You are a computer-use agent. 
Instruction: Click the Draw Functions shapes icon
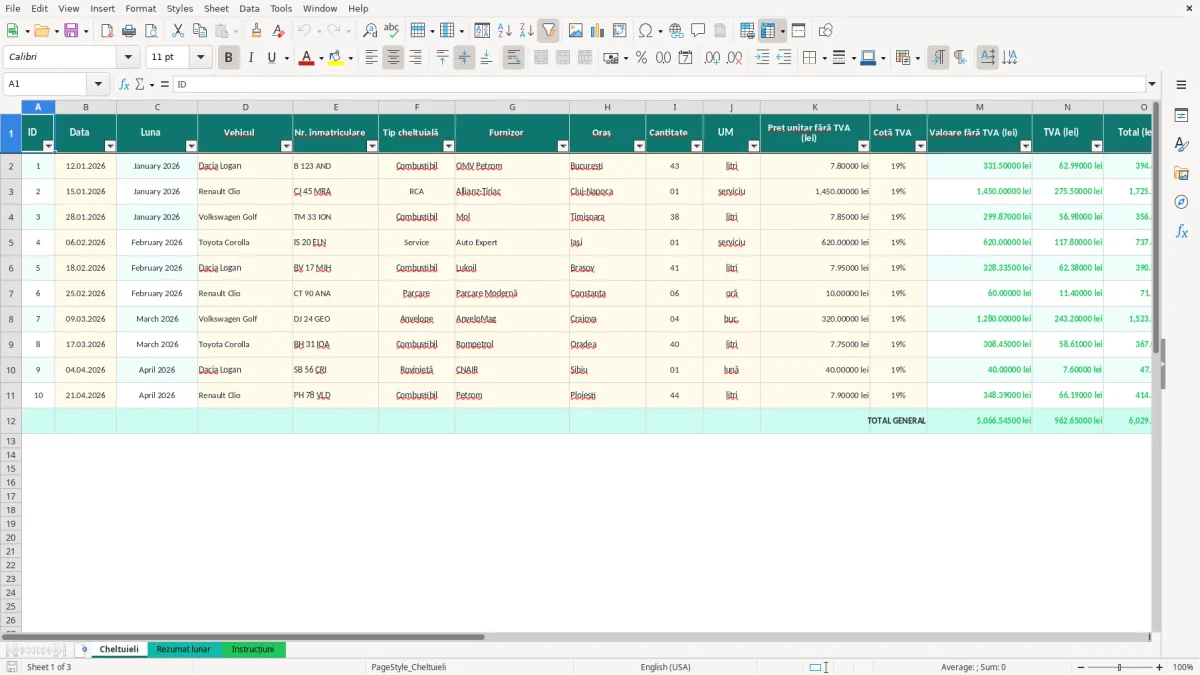(825, 31)
